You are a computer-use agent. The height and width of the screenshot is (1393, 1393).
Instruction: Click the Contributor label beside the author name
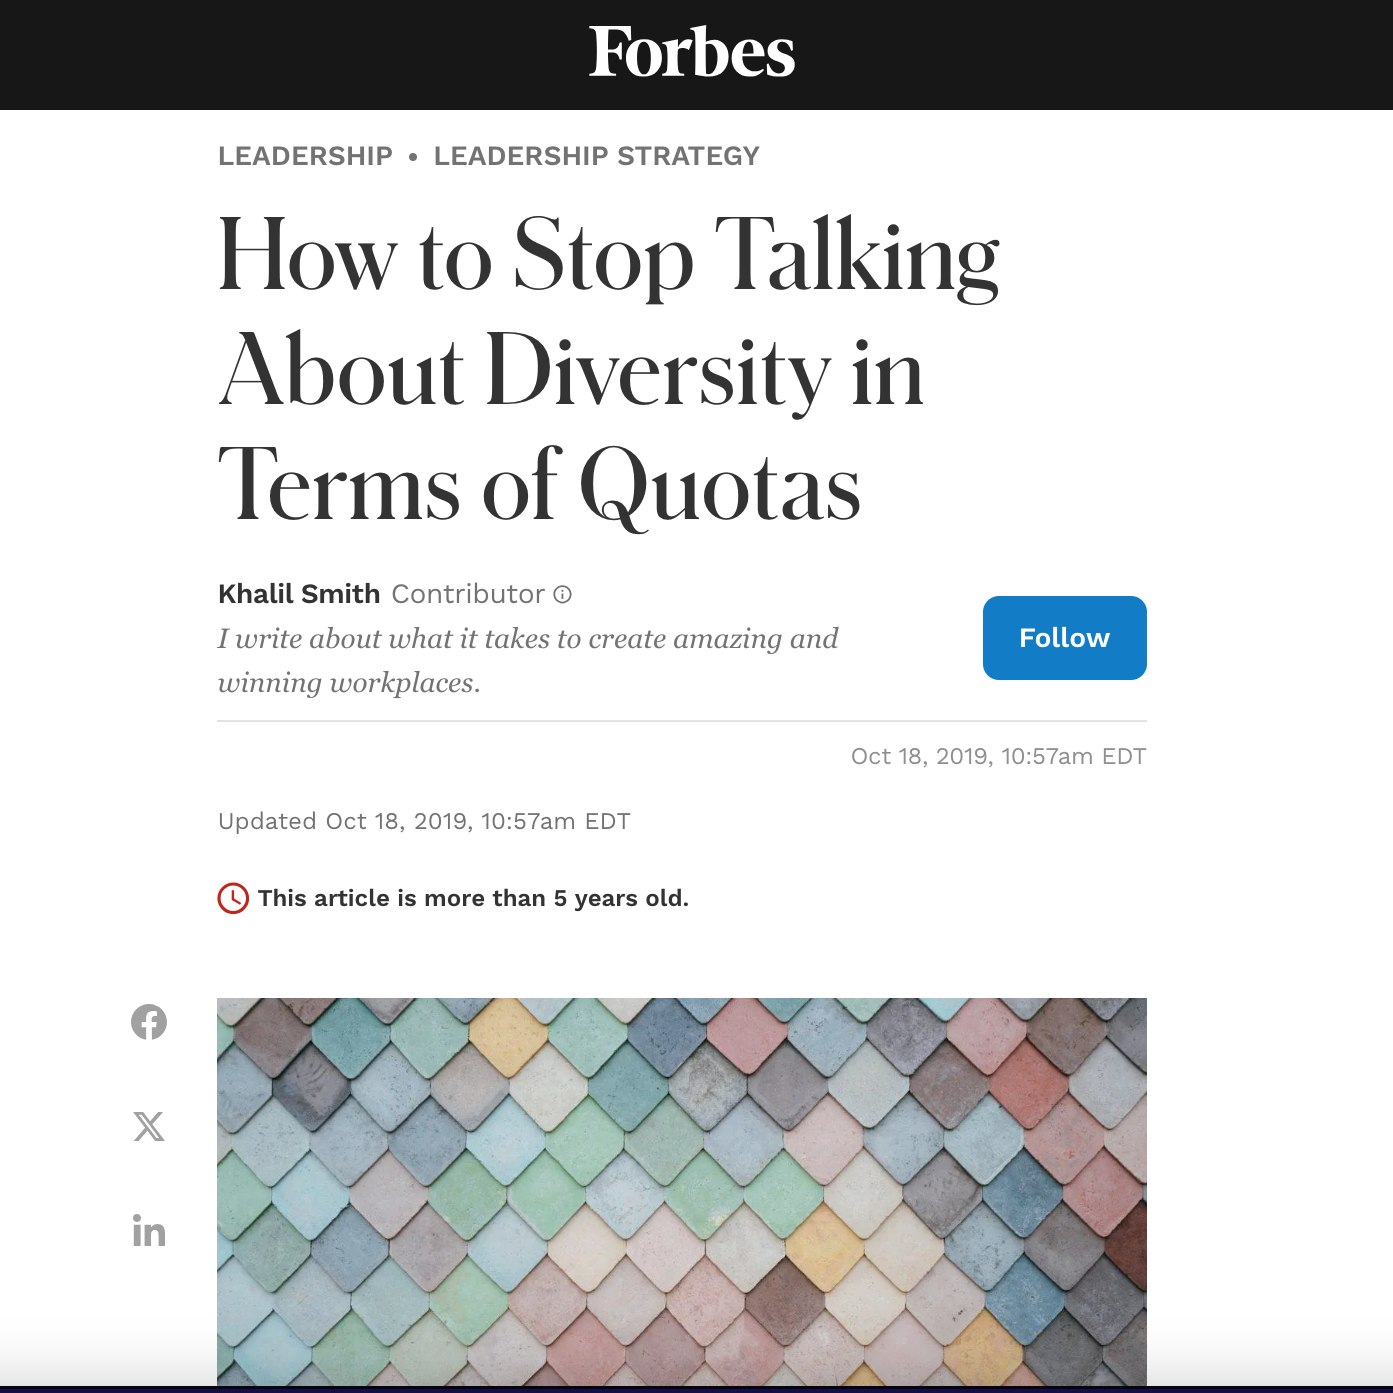coord(468,594)
